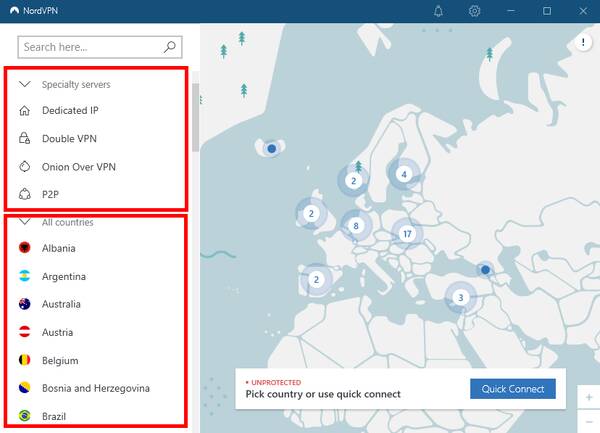The width and height of the screenshot is (600, 433).
Task: Open the notifications bell icon
Action: pos(438,11)
